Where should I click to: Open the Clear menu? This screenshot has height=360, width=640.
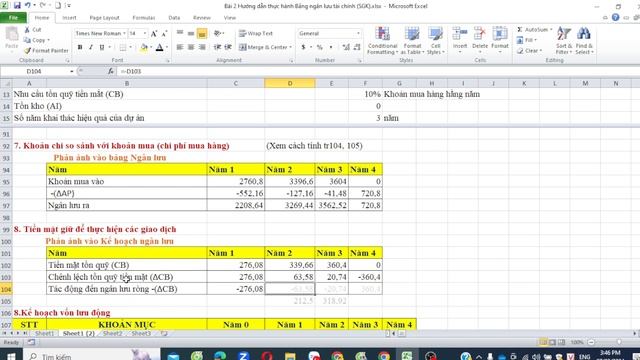point(529,51)
